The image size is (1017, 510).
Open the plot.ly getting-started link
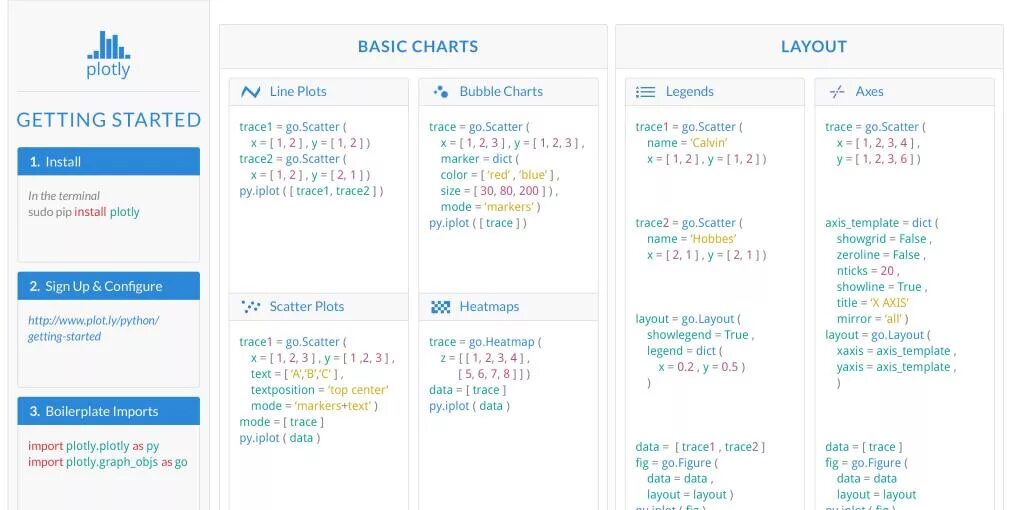93,328
